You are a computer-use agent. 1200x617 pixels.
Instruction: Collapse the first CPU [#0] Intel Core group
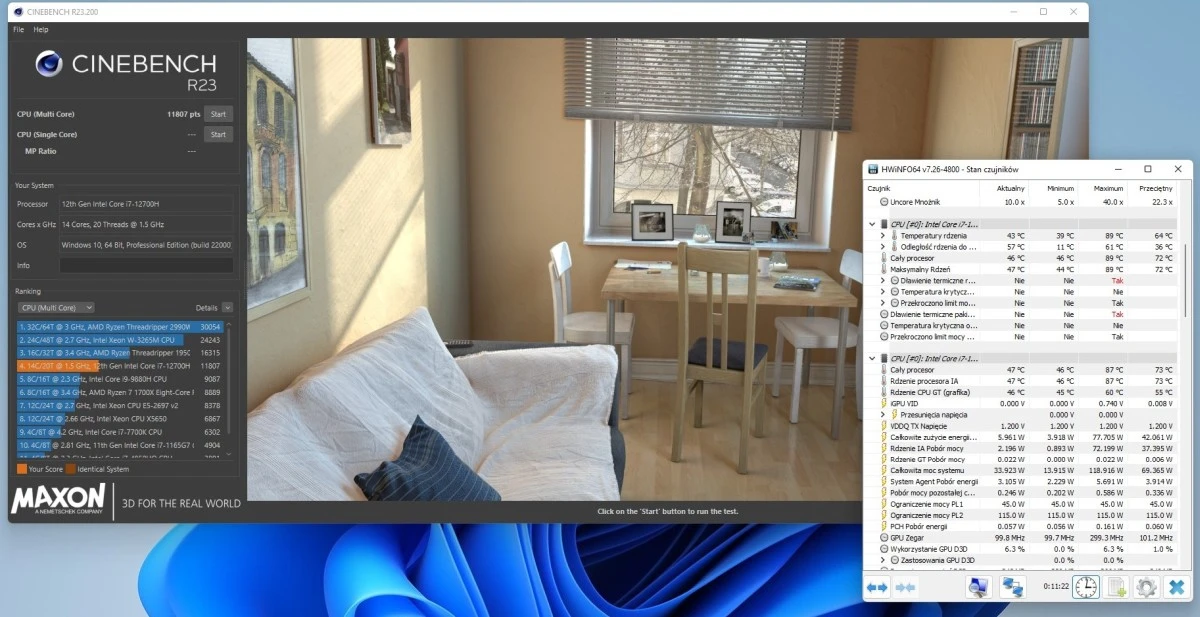point(872,224)
